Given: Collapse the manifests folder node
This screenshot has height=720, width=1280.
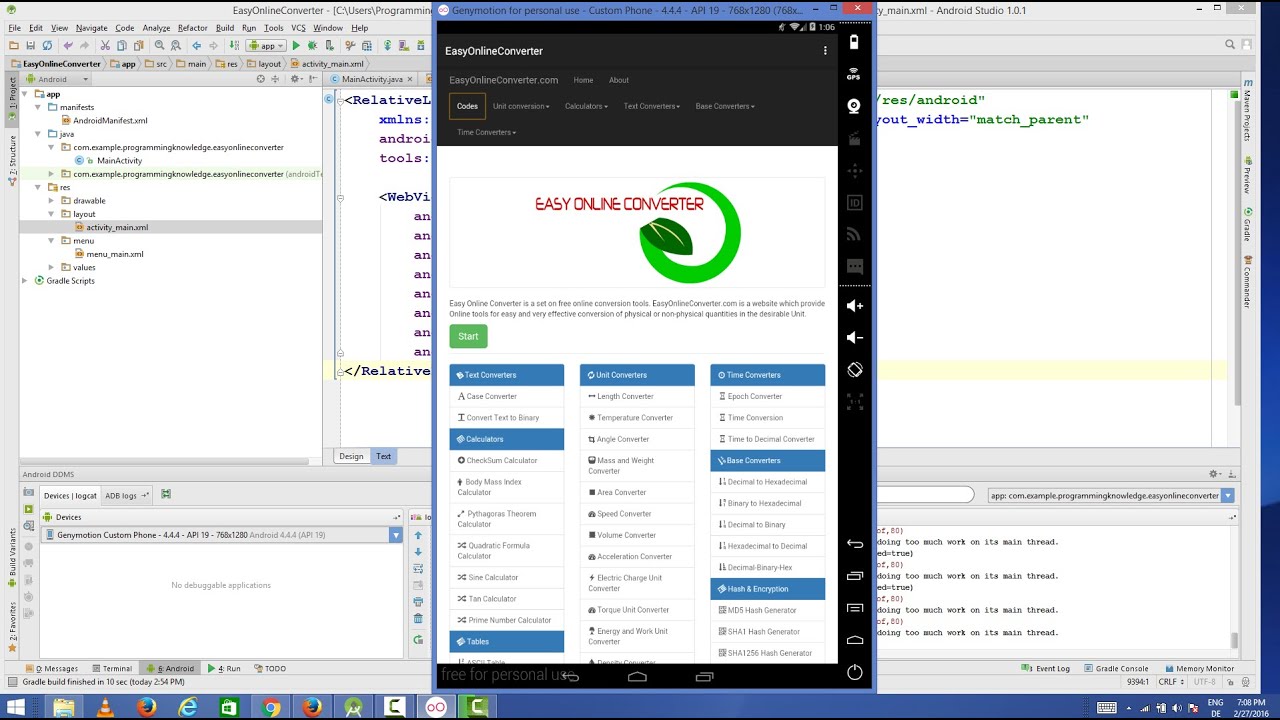Looking at the screenshot, I should pos(38,107).
